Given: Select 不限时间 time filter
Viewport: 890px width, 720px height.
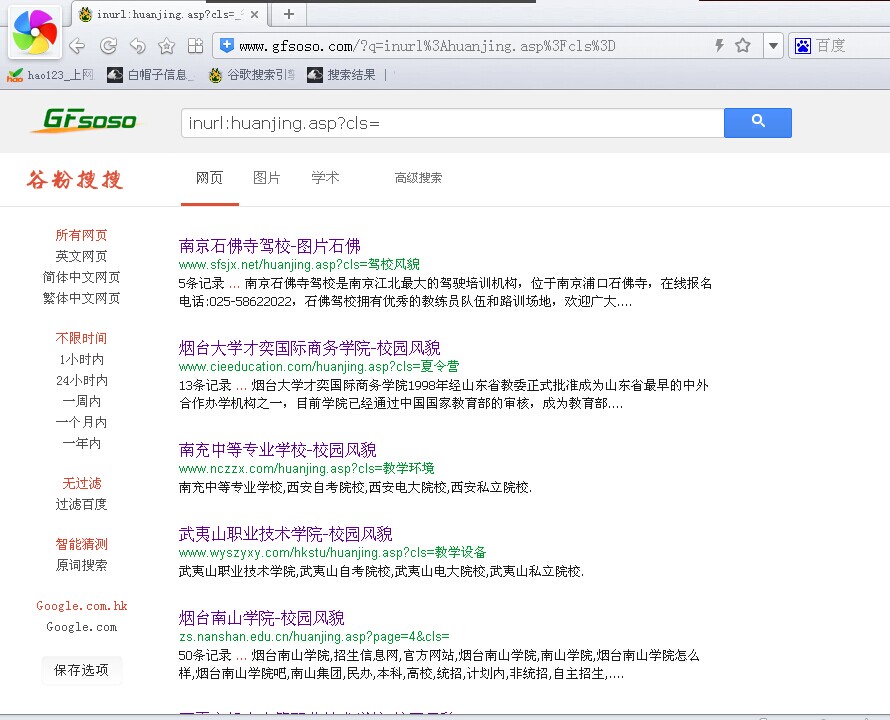Looking at the screenshot, I should click(x=81, y=338).
